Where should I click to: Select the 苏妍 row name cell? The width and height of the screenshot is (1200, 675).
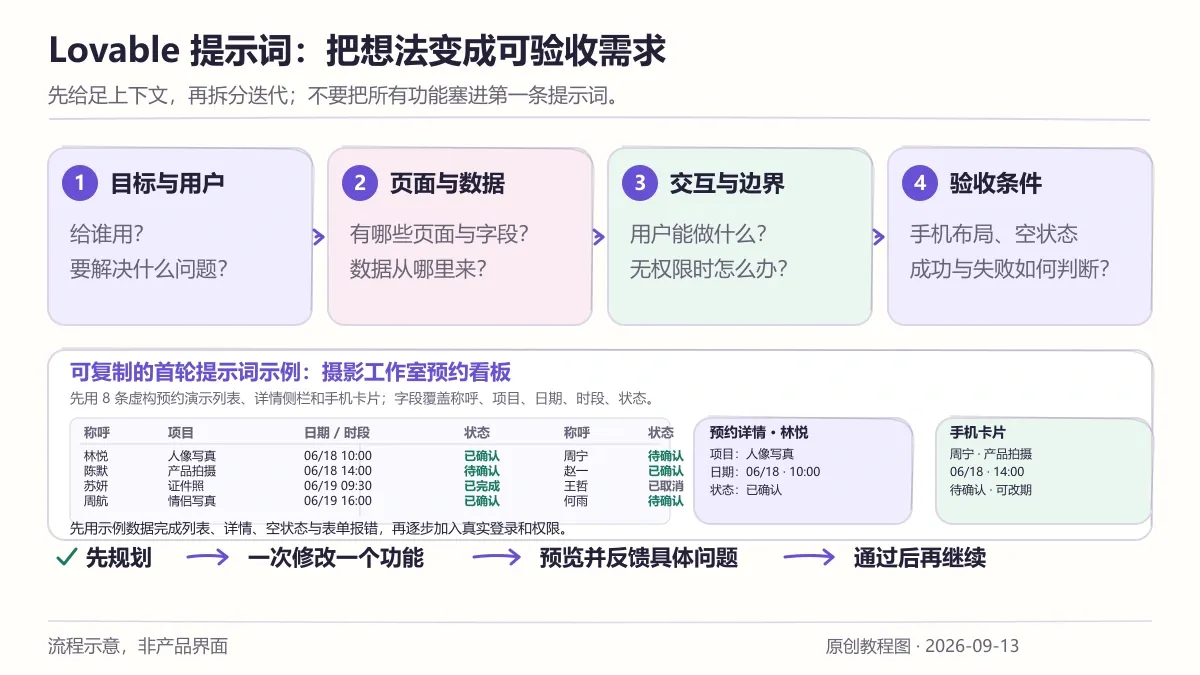[x=96, y=486]
